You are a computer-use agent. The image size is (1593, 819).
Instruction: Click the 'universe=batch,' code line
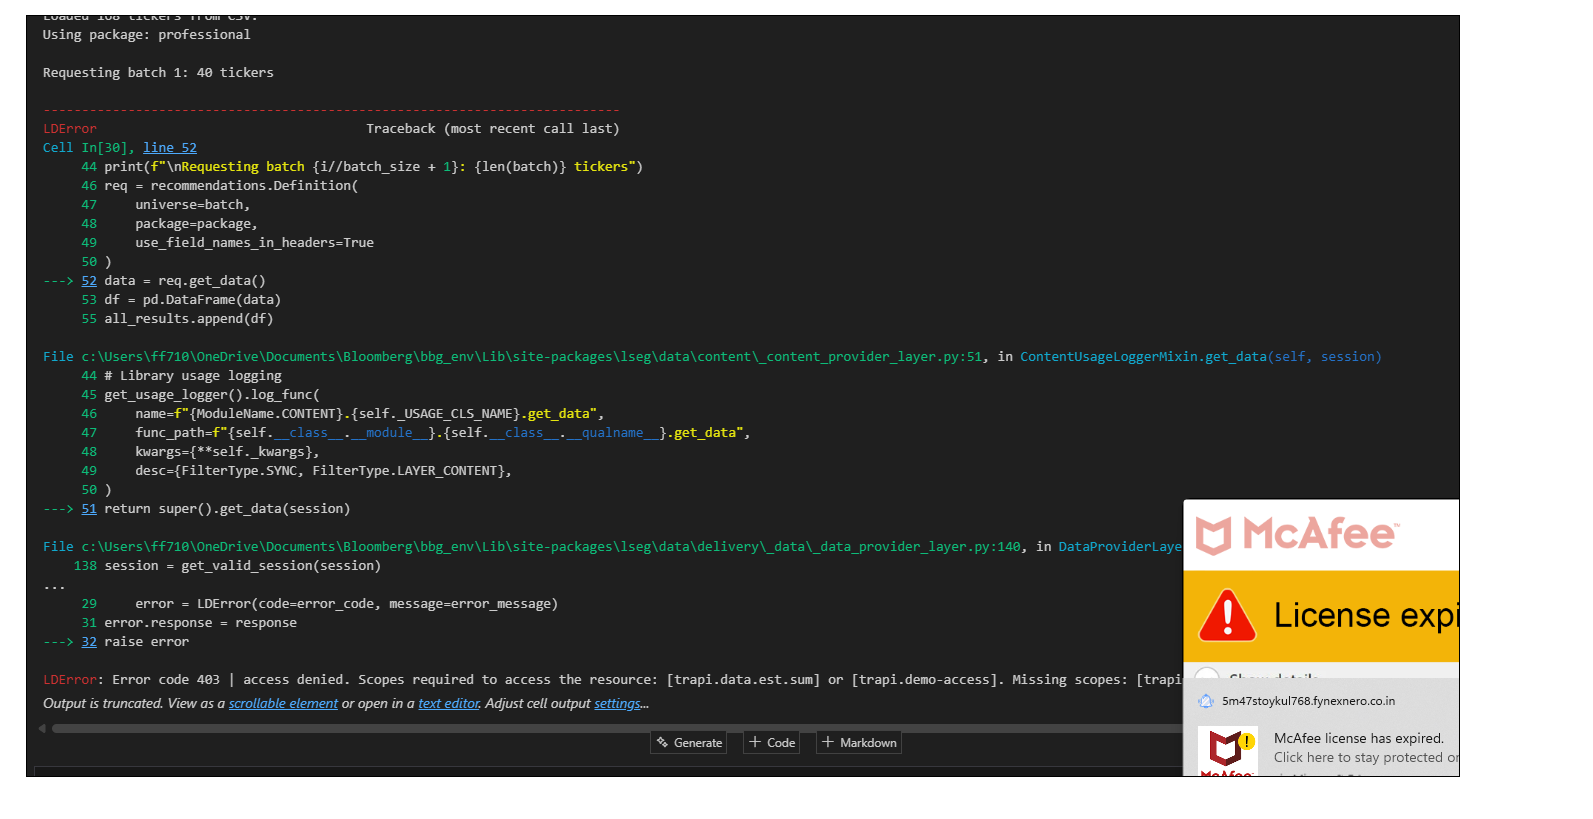click(x=193, y=205)
